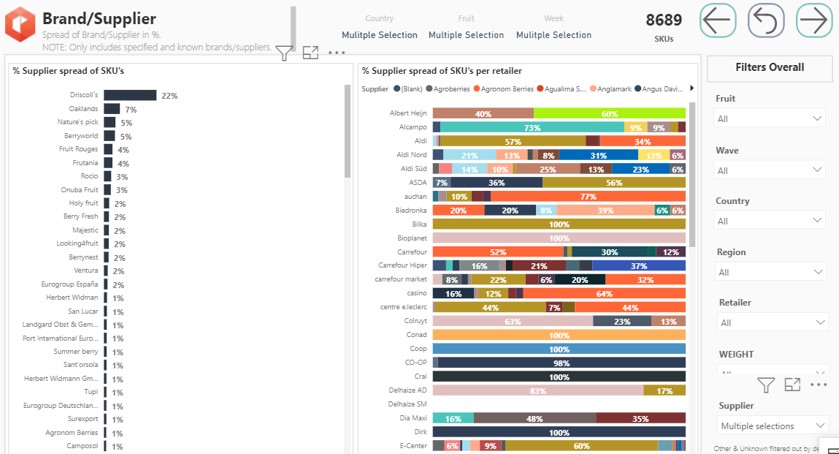Select the Agroberries legend item
Screen dimensions: 839x454
coord(453,89)
